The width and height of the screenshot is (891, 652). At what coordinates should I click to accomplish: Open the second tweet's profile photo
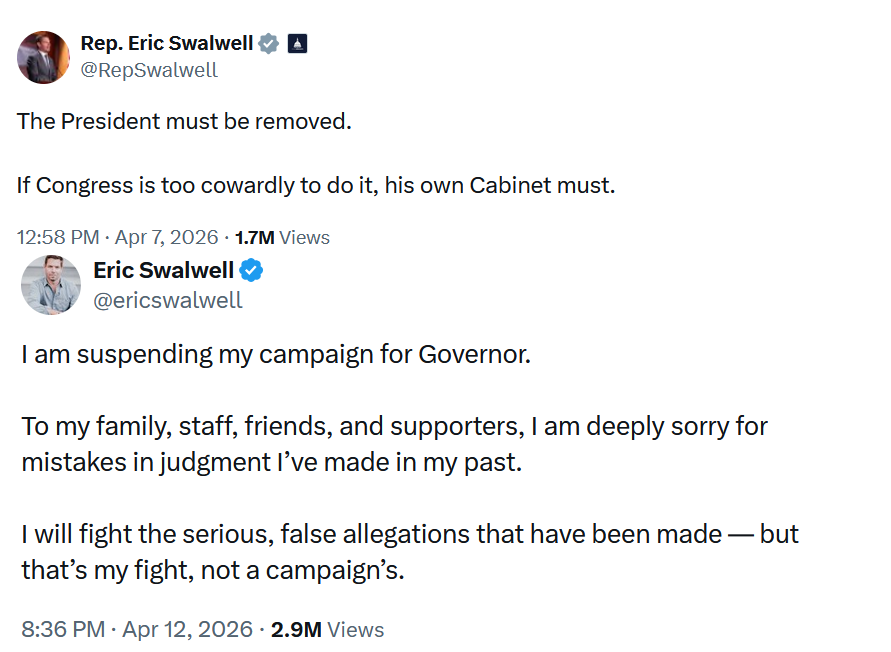[x=51, y=285]
